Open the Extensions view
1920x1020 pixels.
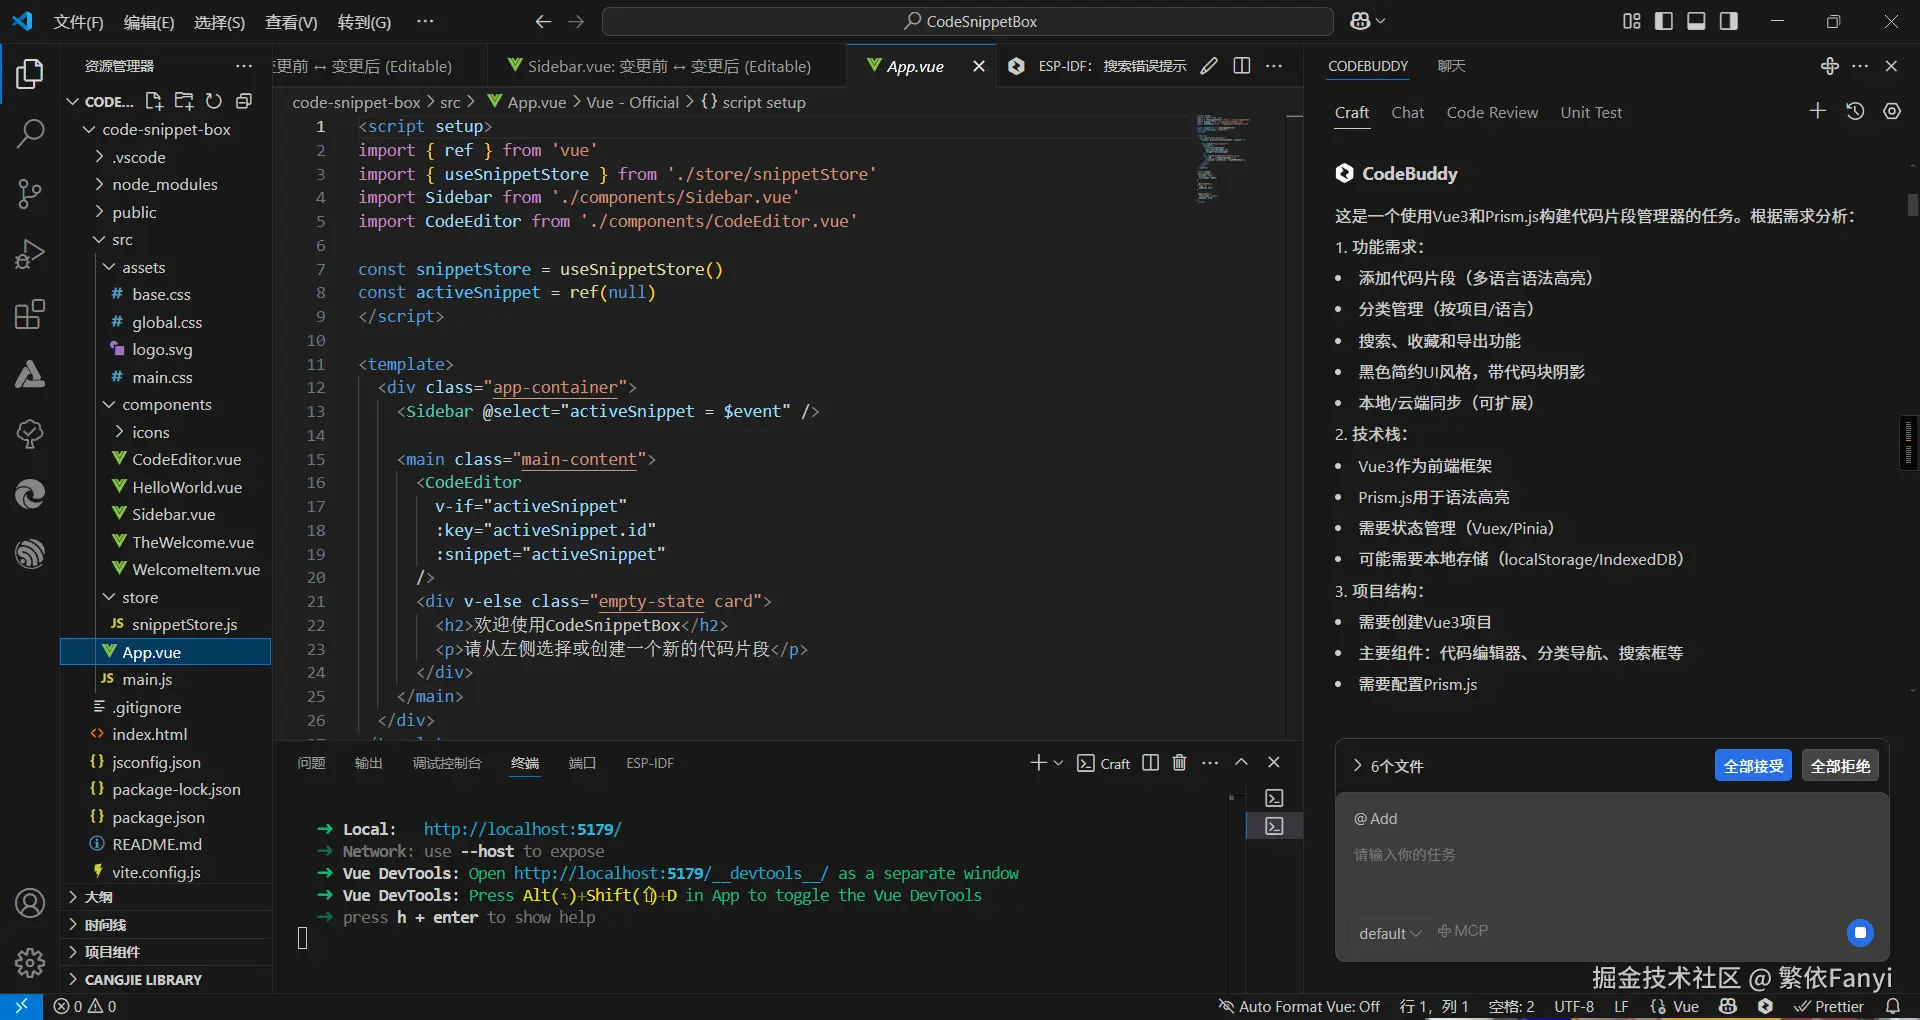(x=30, y=314)
